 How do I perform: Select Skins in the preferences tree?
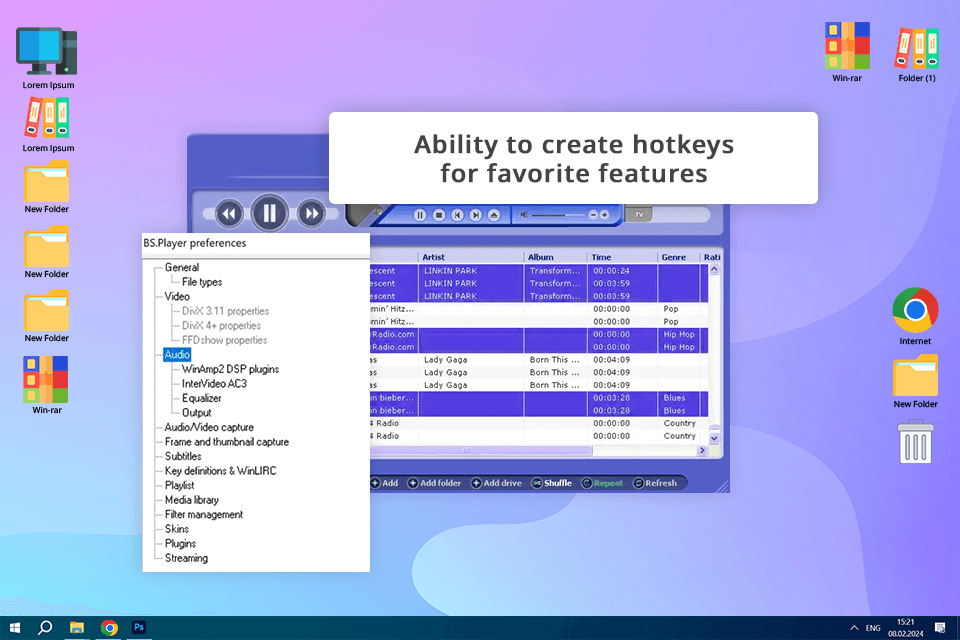pyautogui.click(x=177, y=529)
